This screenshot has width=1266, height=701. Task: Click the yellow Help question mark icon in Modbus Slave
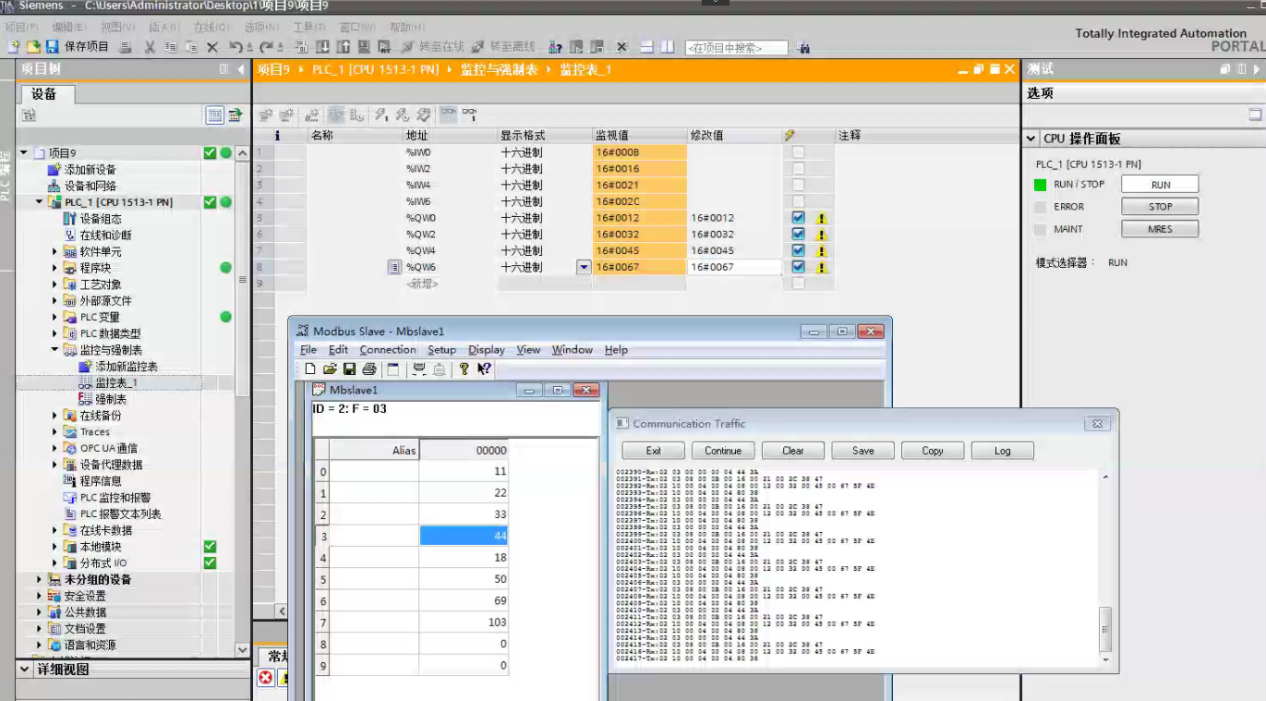464,369
